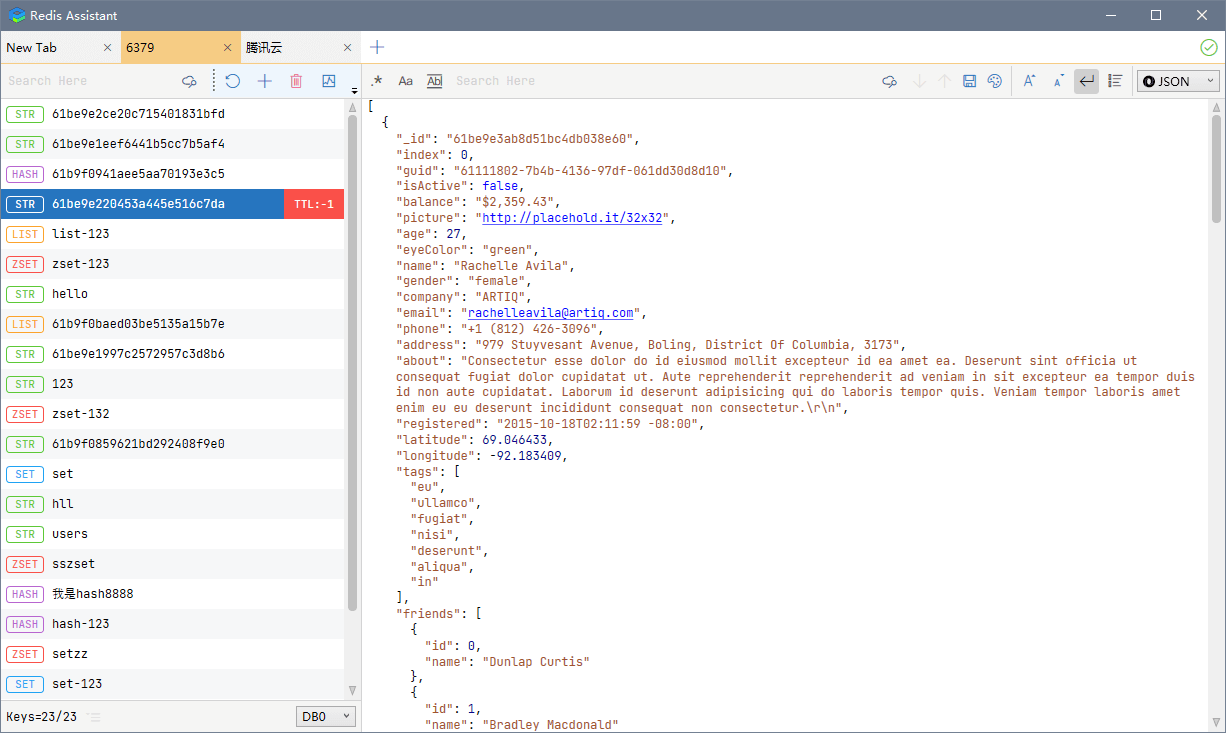Save the value with the disk icon
The width and height of the screenshot is (1226, 733).
[969, 81]
